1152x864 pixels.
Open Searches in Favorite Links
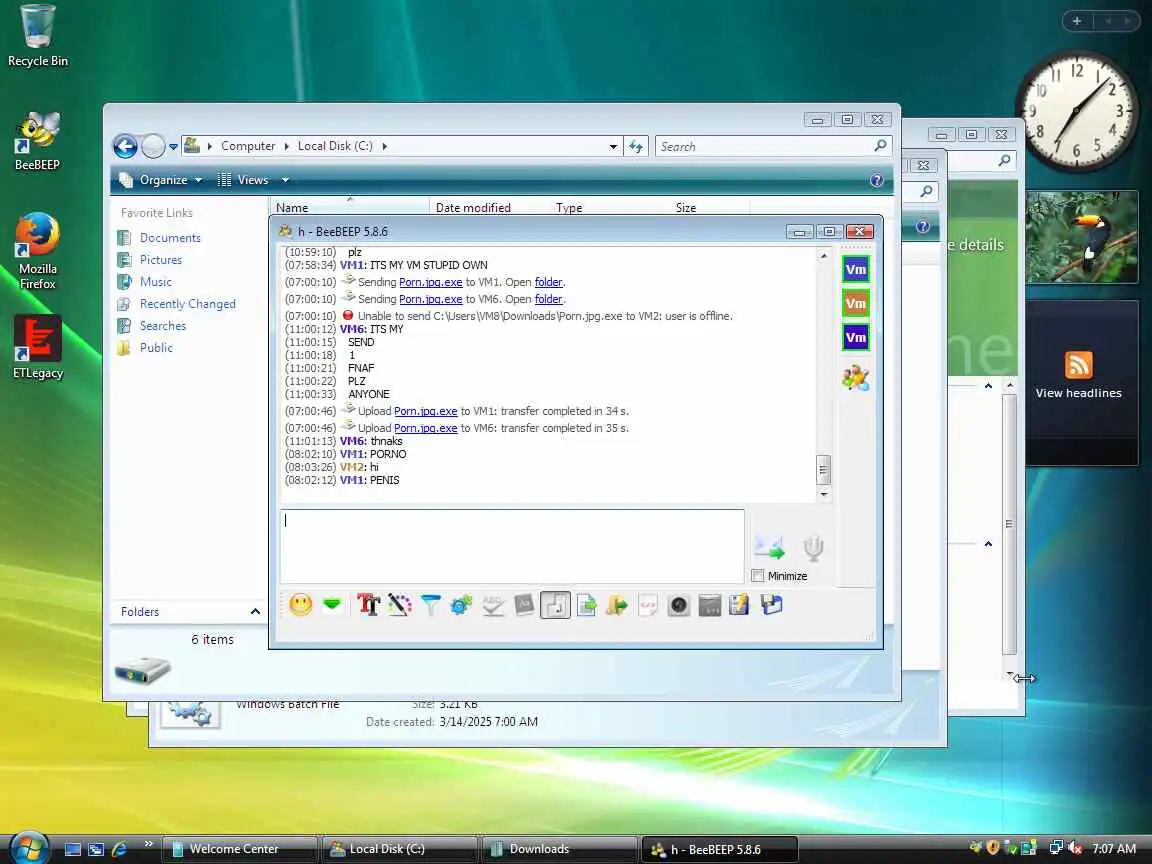click(162, 326)
